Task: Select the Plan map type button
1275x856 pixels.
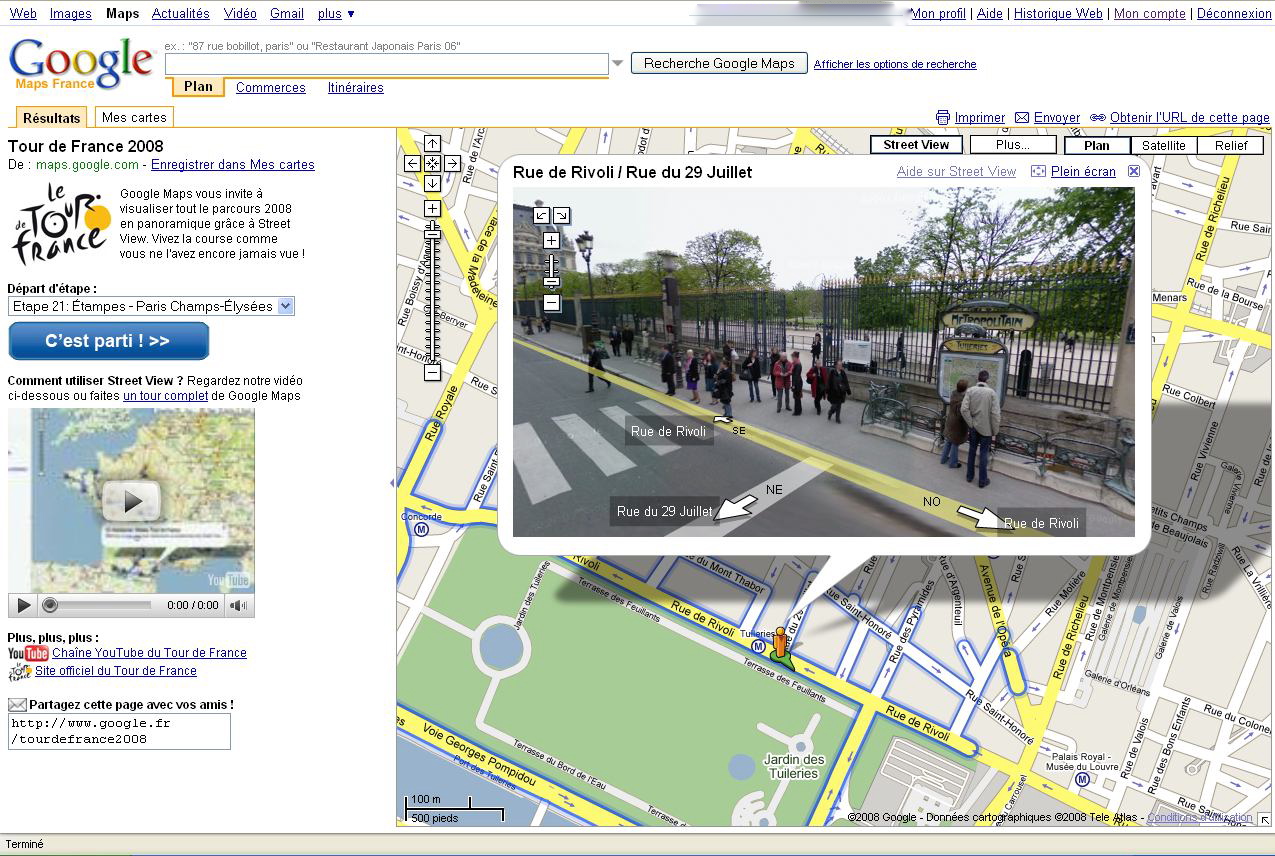Action: pos(1097,146)
